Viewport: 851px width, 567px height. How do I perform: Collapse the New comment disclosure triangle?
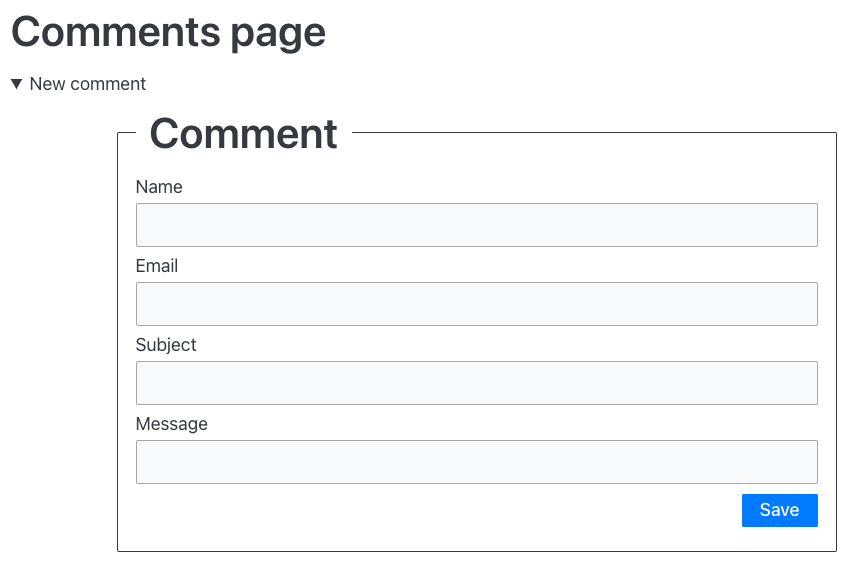[16, 84]
